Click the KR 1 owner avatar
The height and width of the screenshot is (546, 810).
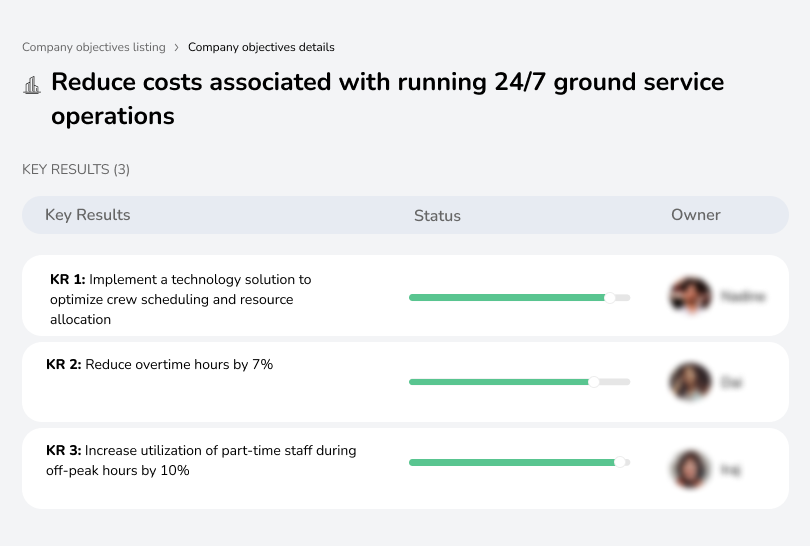[x=690, y=296]
